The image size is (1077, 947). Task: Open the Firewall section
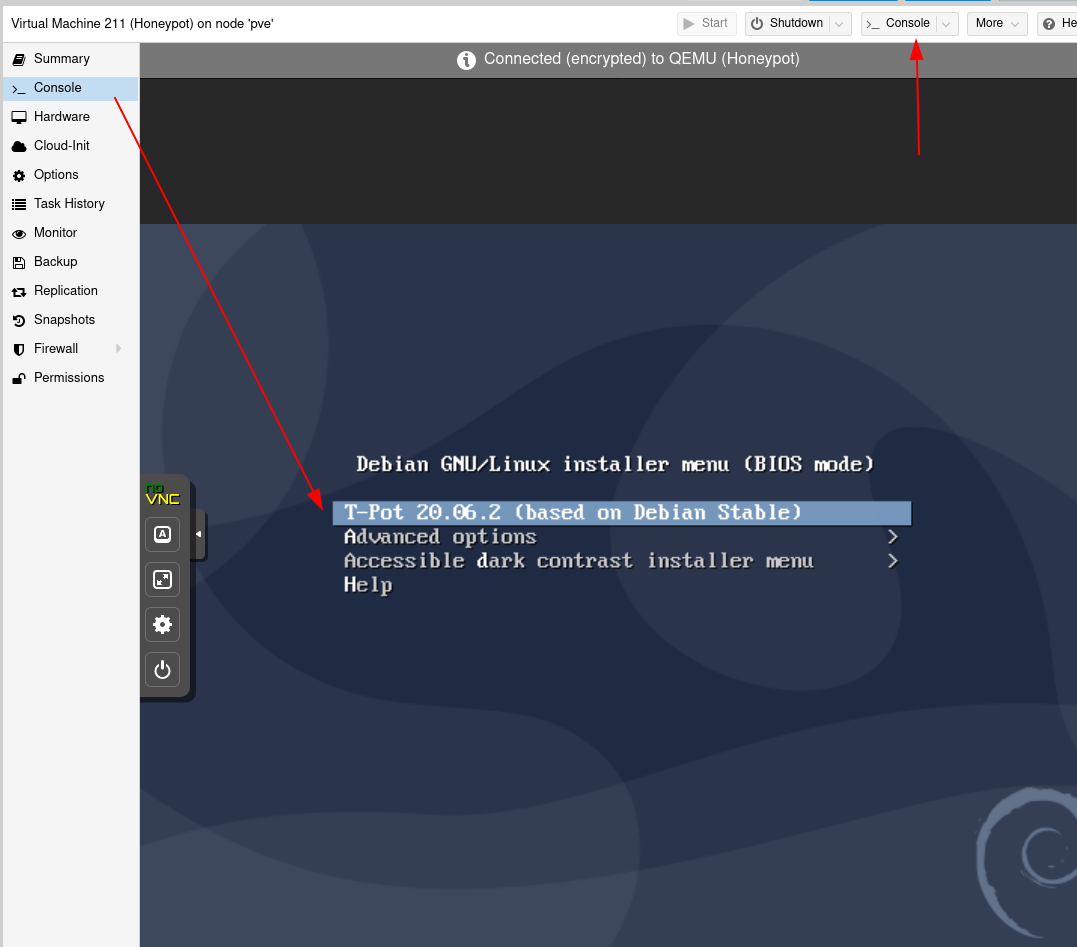tap(70, 349)
